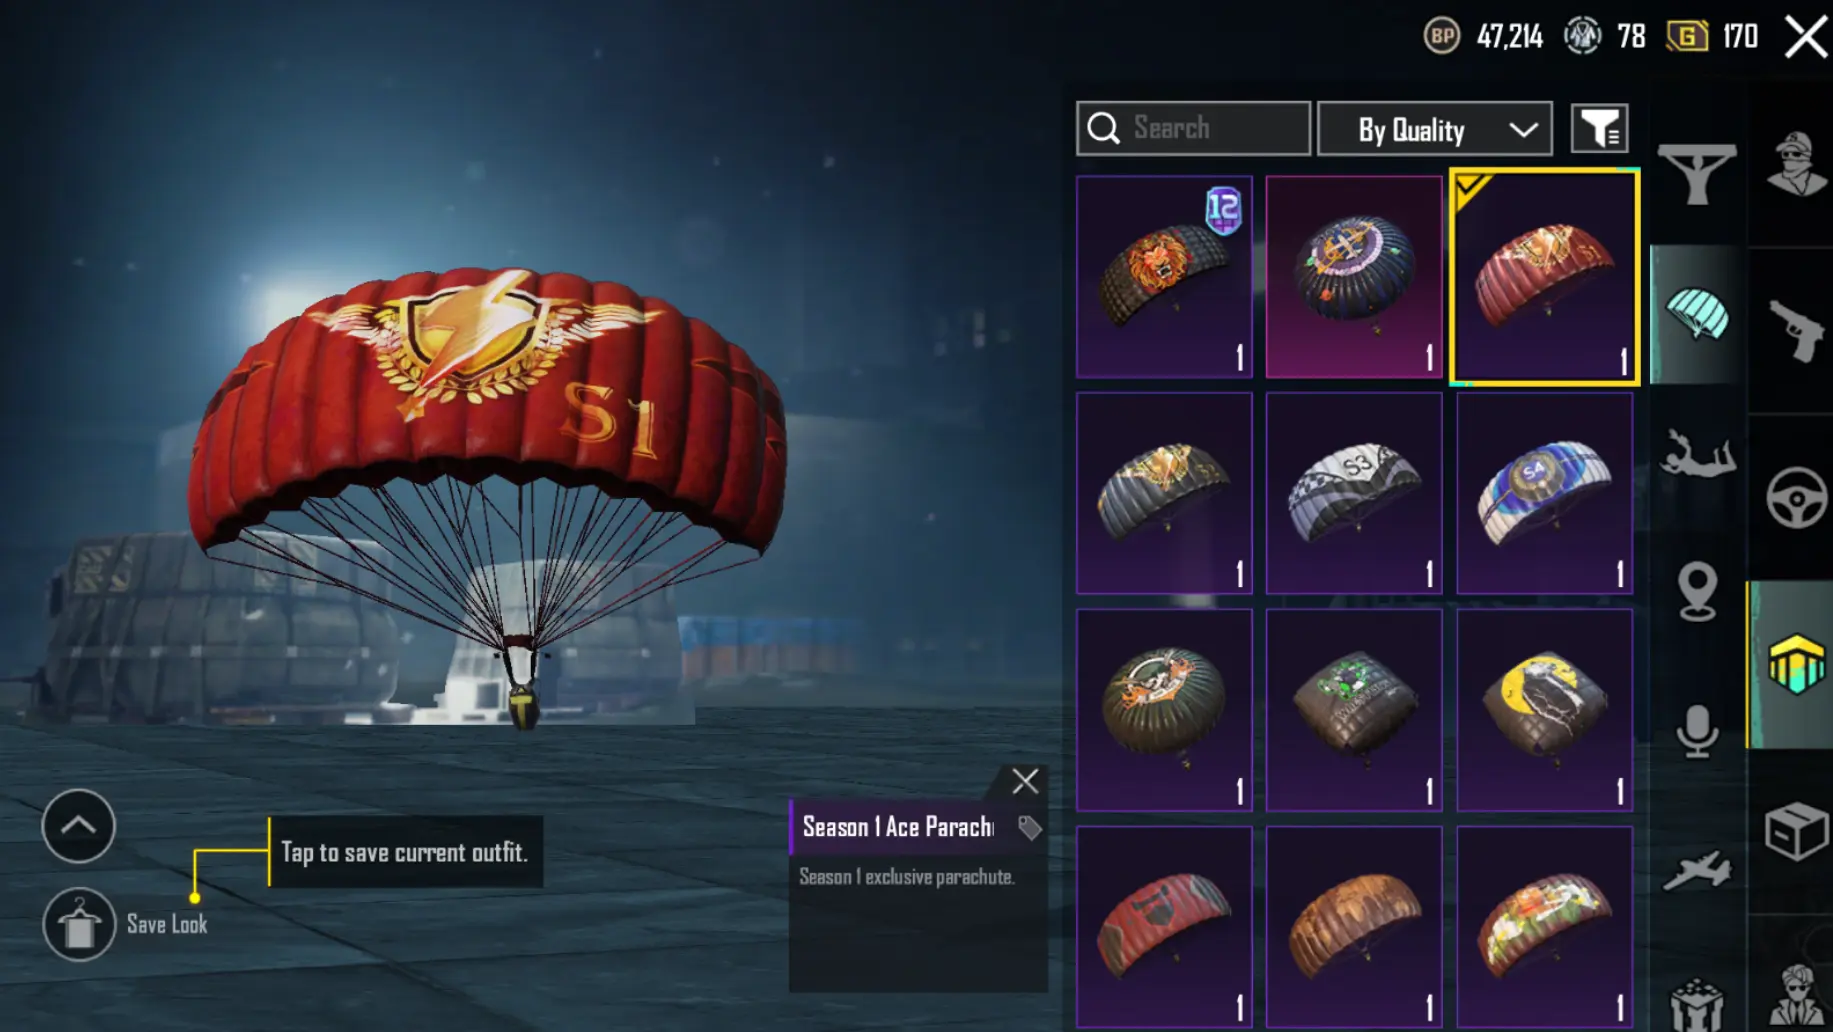Screen dimensions: 1833x1032
Task: Click the tag icon beside parachute name
Action: point(1029,828)
